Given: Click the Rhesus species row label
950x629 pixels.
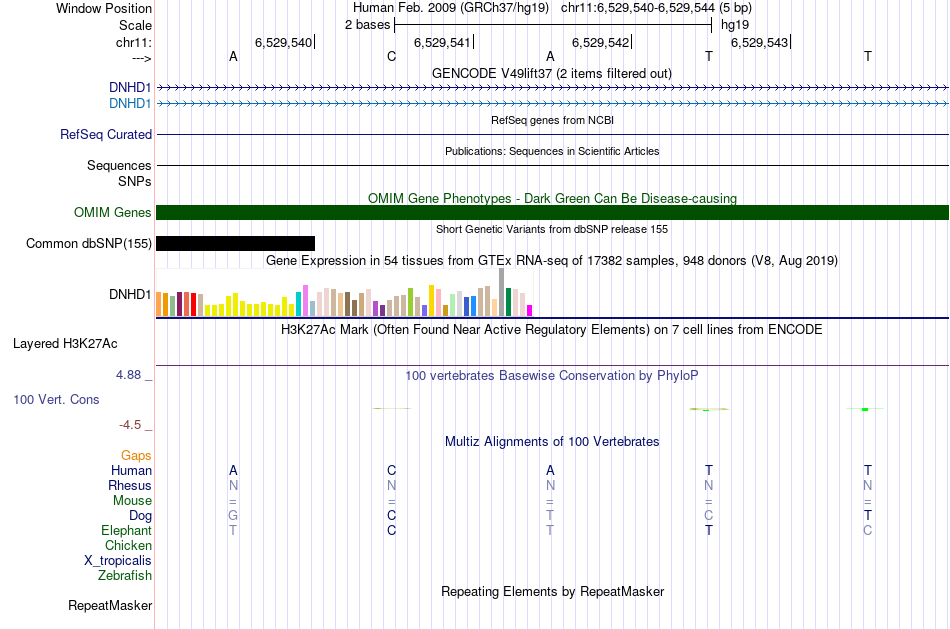Looking at the screenshot, I should coord(130,486).
